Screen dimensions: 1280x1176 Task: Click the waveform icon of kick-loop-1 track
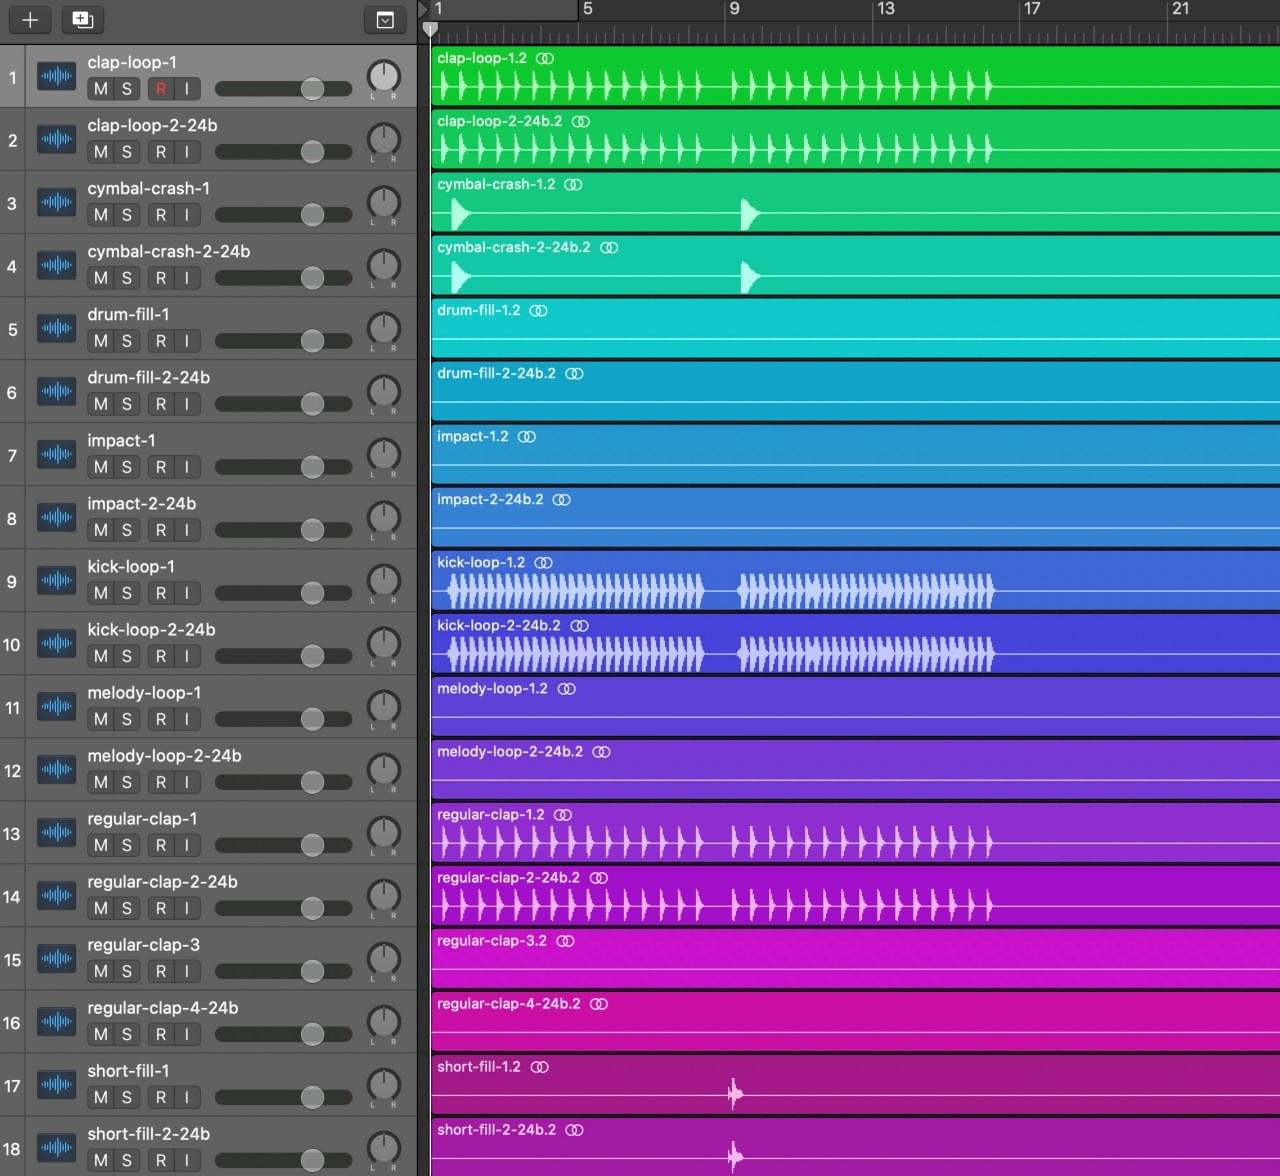click(57, 580)
